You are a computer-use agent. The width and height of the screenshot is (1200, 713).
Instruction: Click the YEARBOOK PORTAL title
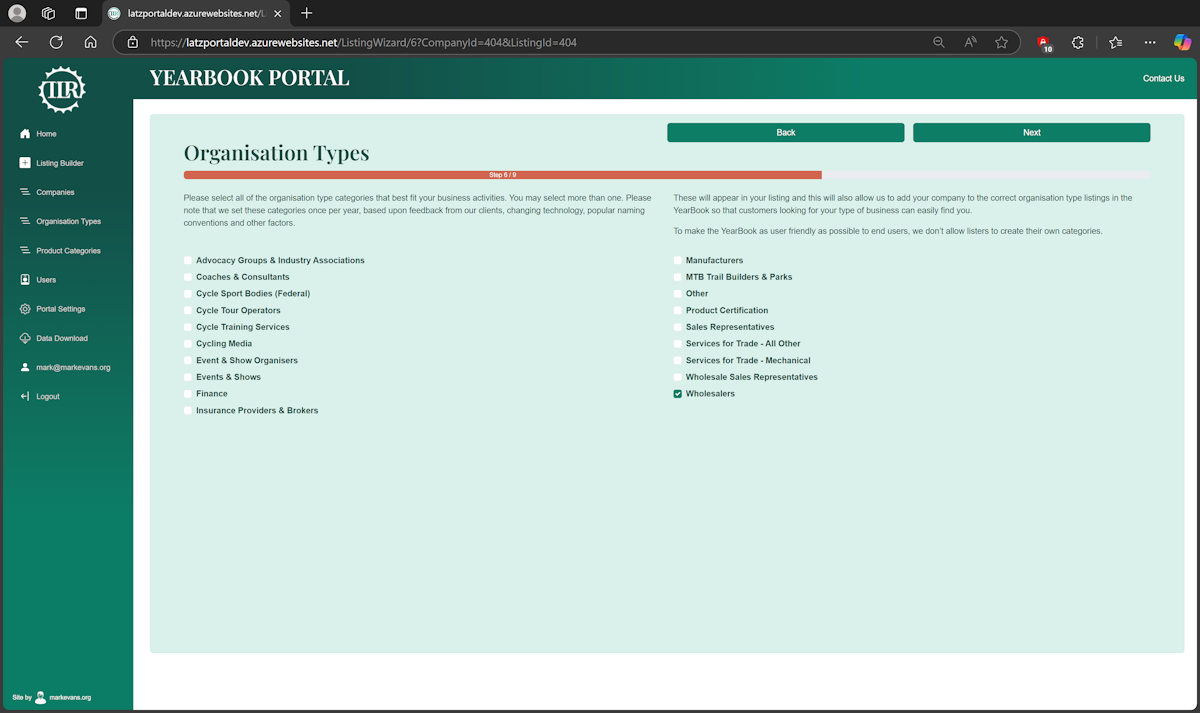[x=250, y=78]
